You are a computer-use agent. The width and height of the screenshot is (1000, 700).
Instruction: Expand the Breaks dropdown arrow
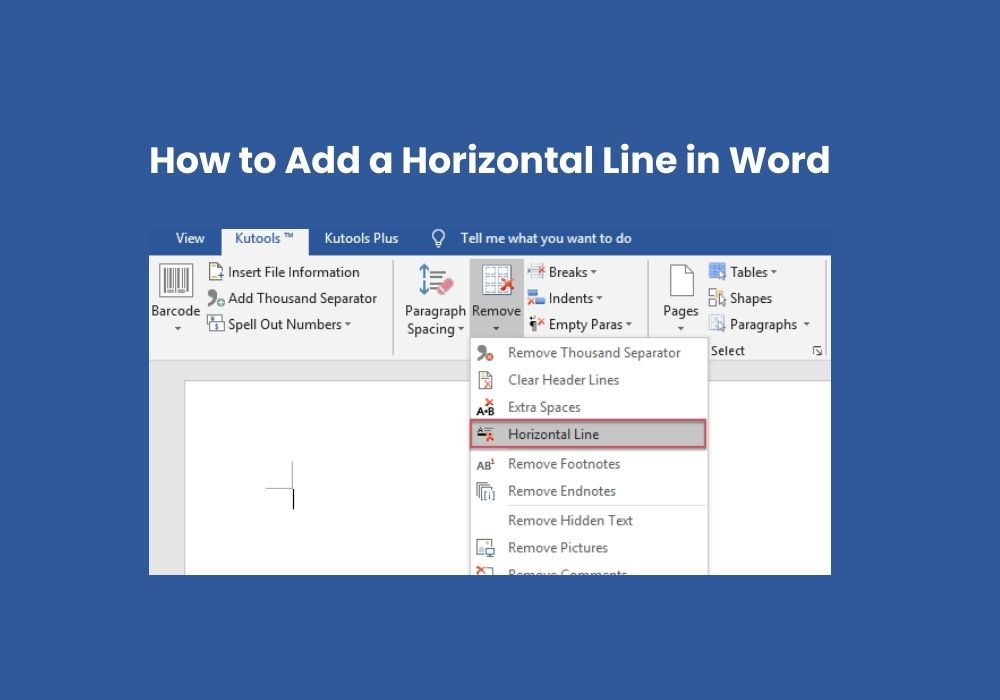coord(594,272)
